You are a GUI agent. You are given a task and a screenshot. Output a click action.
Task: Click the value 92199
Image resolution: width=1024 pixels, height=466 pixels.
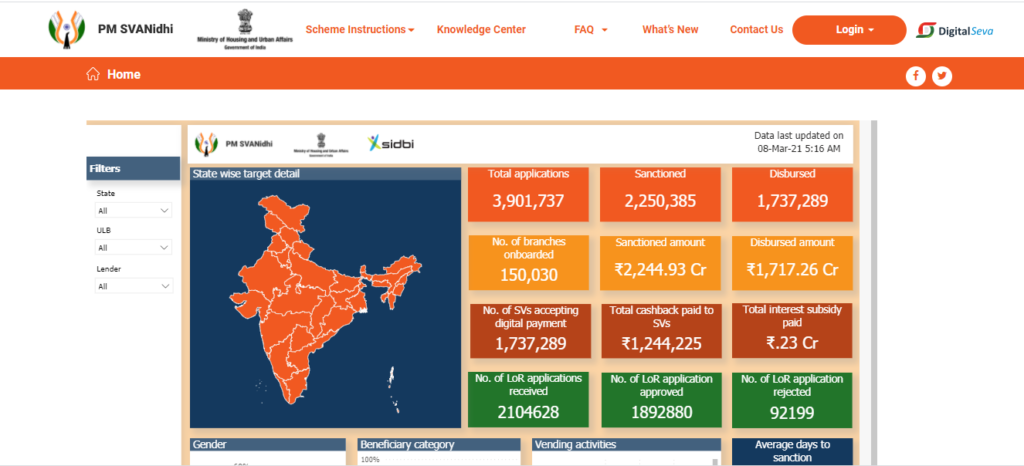click(x=792, y=413)
